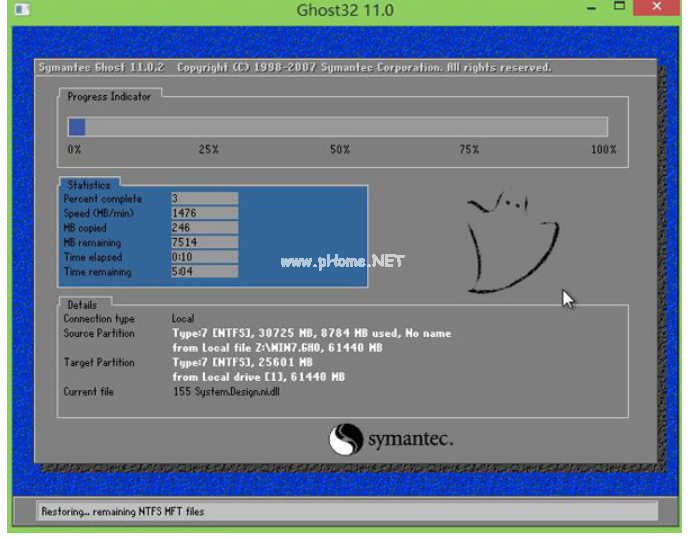The width and height of the screenshot is (695, 539).
Task: Click the Time elapsed value field
Action: (204, 257)
